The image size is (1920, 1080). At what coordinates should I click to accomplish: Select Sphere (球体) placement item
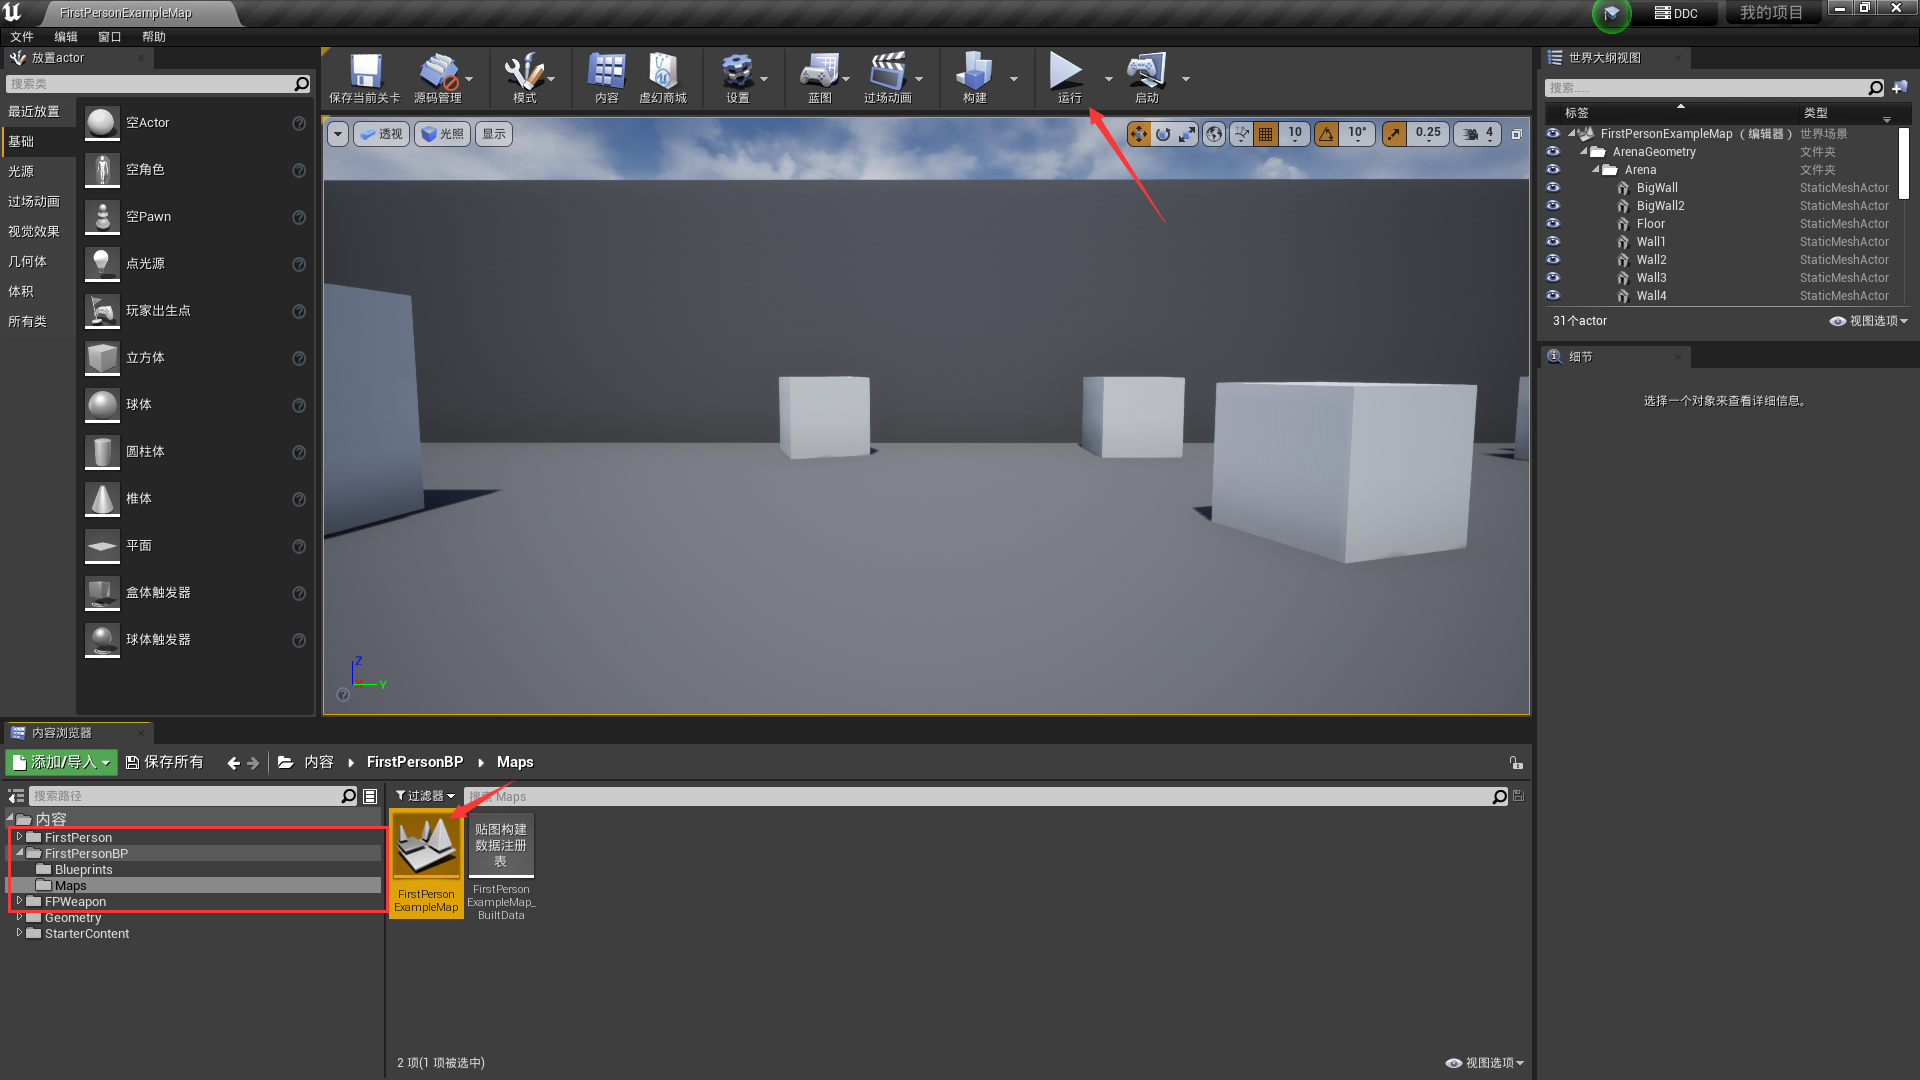196,405
